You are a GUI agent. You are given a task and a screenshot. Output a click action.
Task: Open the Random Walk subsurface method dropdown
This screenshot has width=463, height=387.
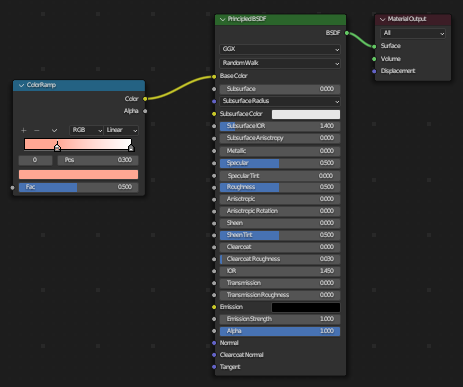pos(280,63)
